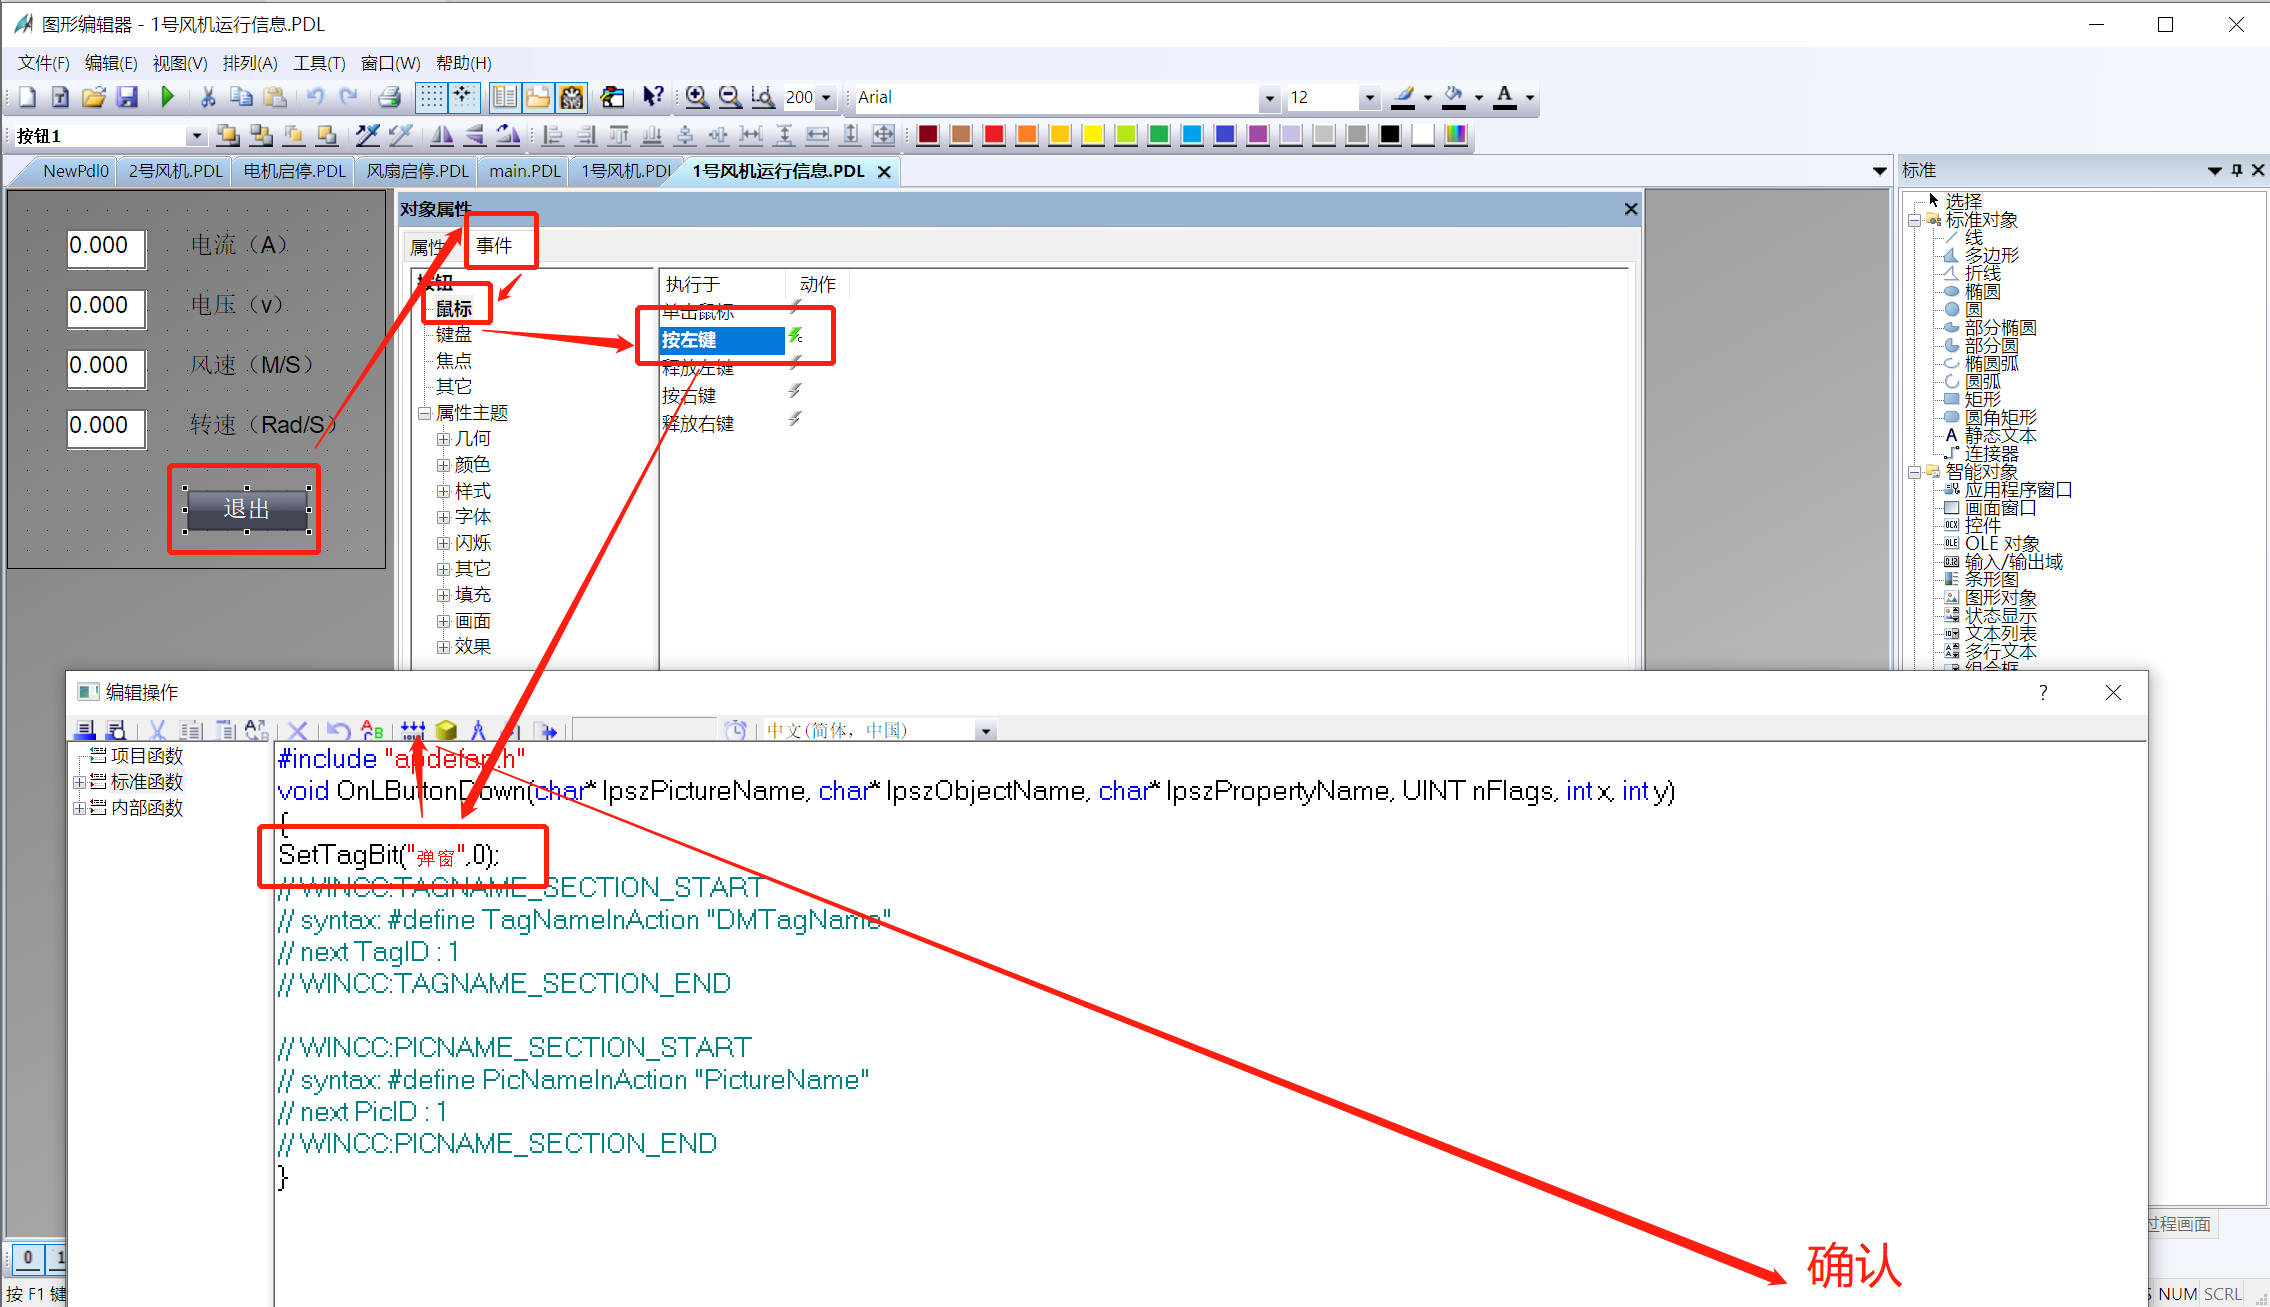Toggle the grid display button

431,97
